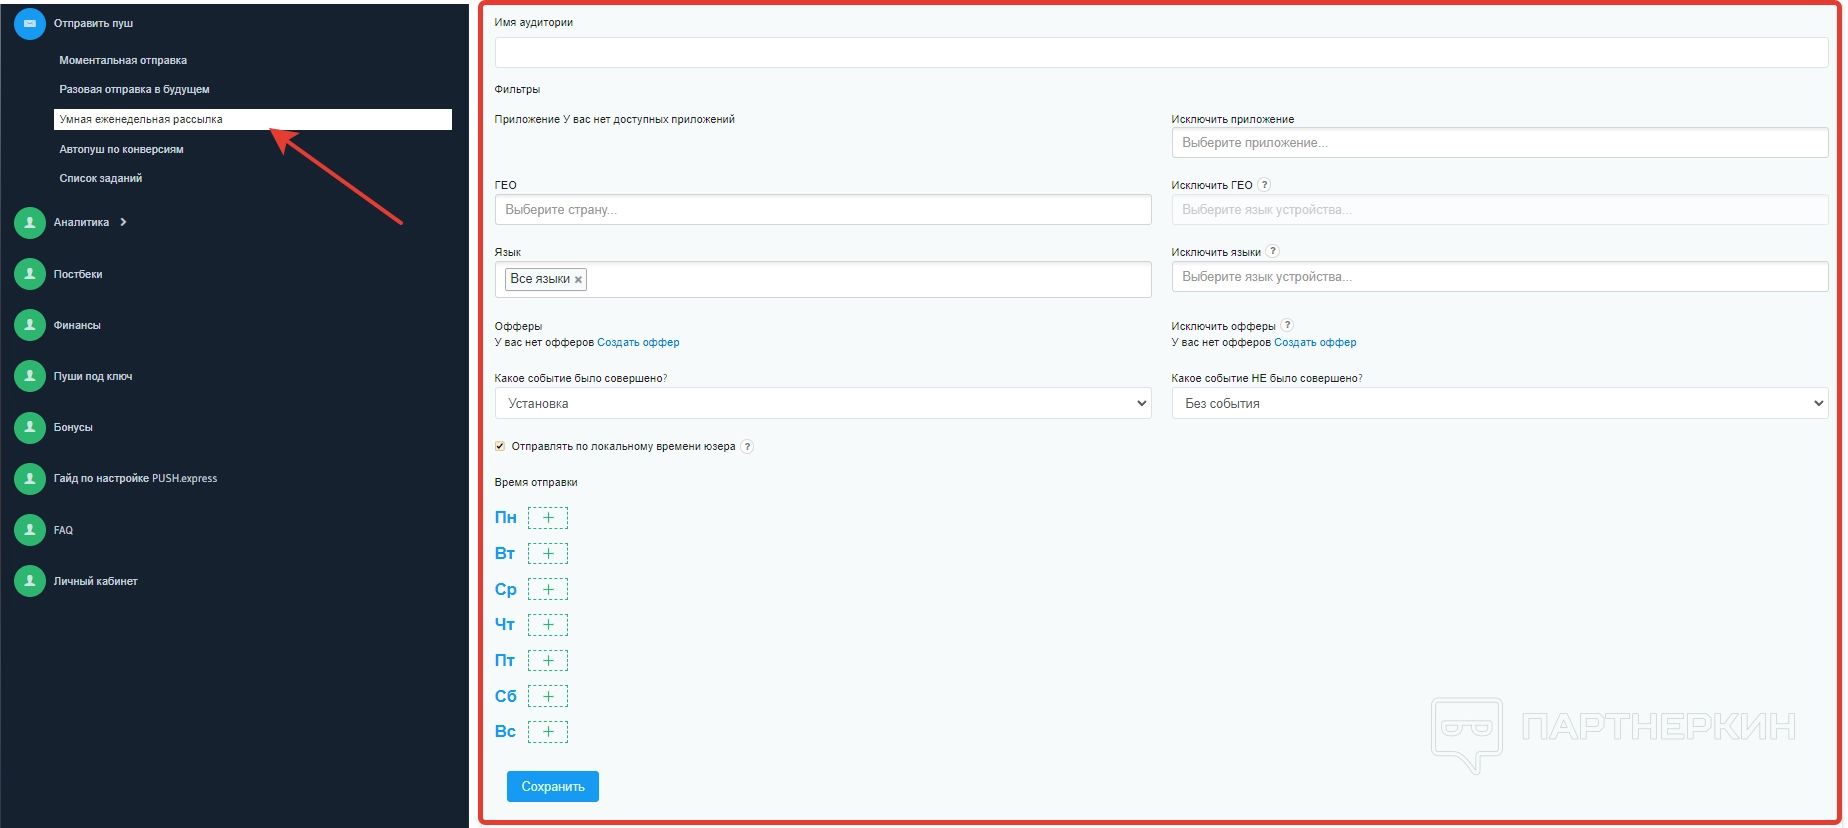Click the green Пуши под ключ icon

(x=30, y=376)
